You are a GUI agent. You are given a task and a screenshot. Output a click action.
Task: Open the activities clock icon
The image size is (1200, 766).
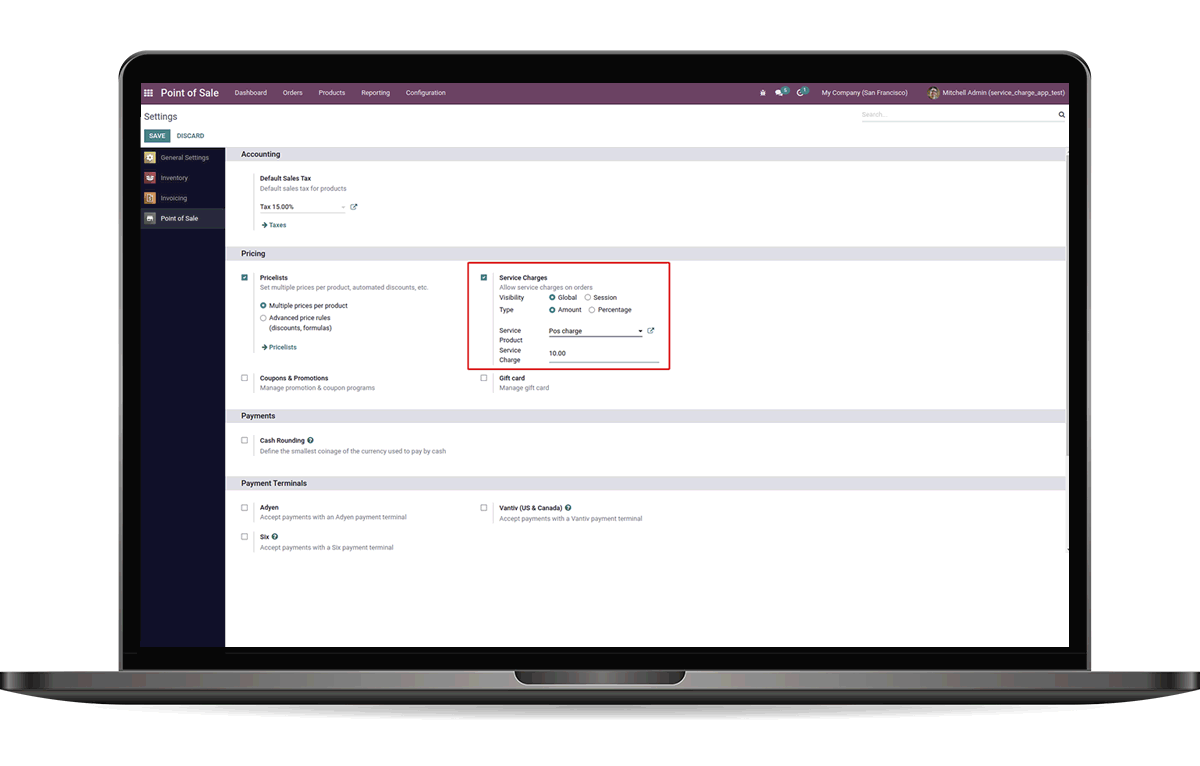[802, 92]
